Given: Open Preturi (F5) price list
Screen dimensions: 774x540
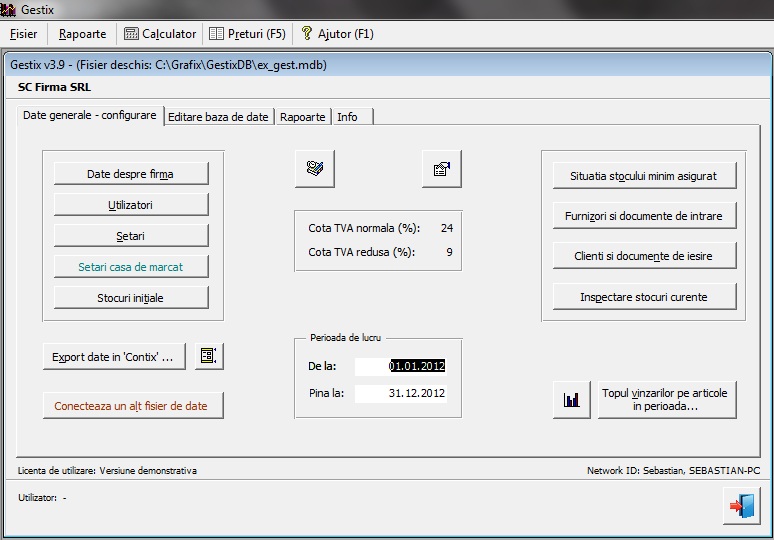Looking at the screenshot, I should coord(248,33).
